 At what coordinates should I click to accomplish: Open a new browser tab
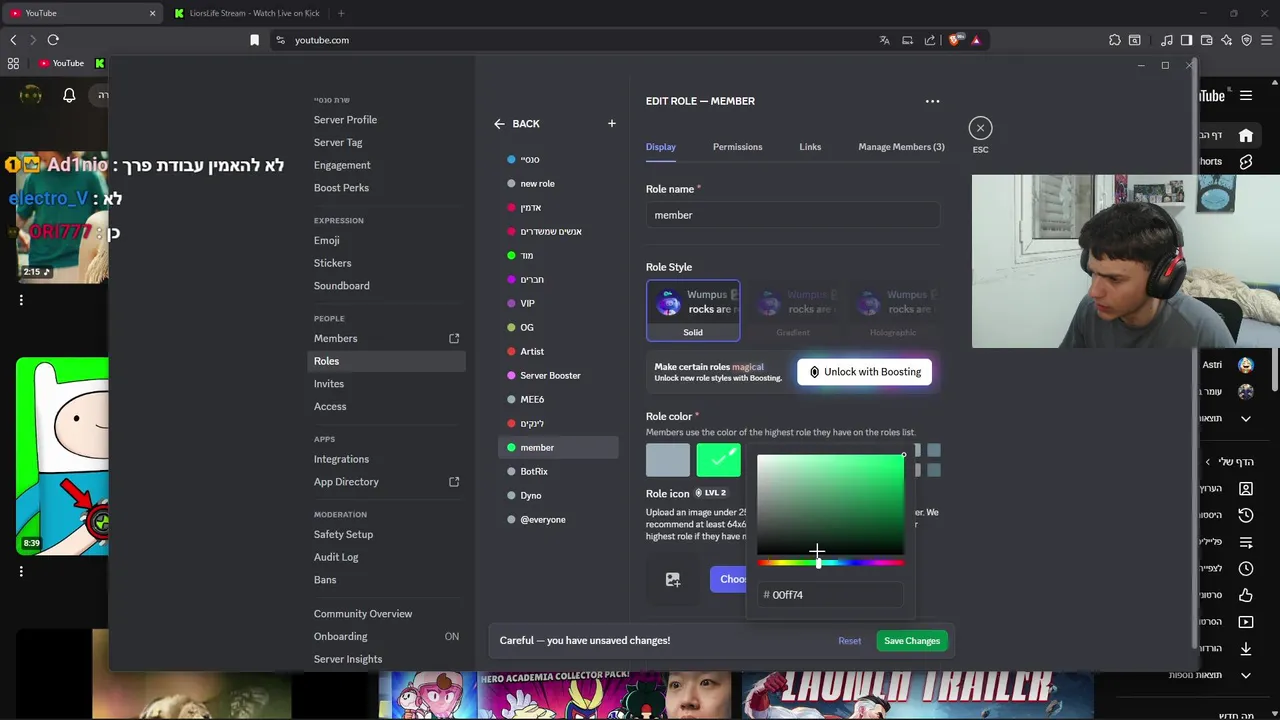[x=341, y=13]
